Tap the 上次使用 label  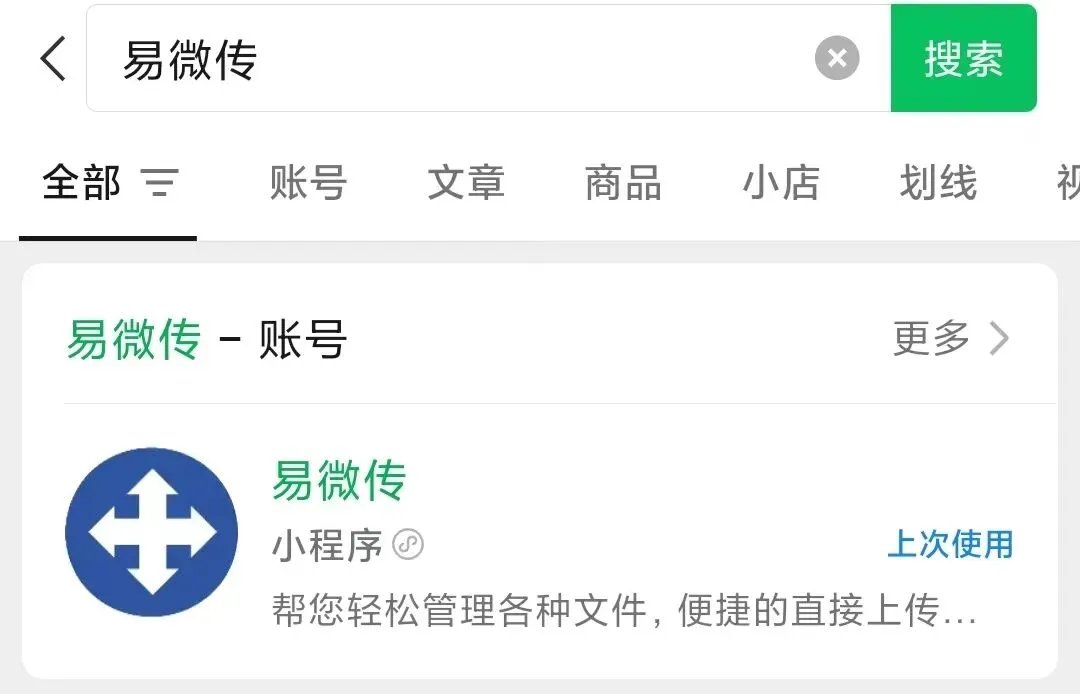pos(951,544)
